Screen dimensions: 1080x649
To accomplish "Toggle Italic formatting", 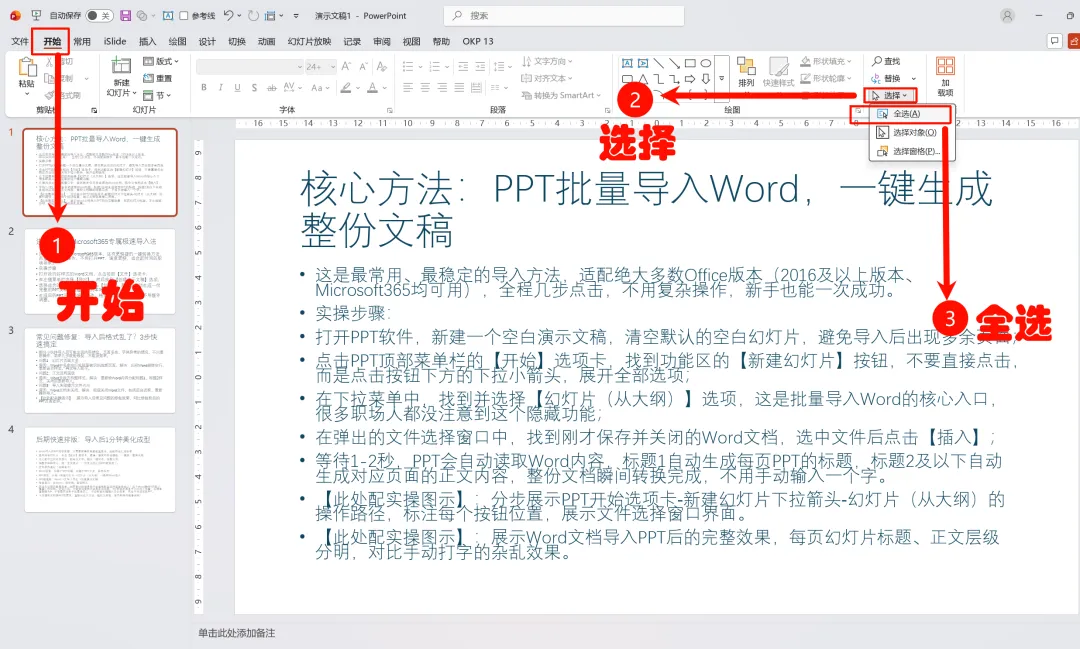I will (x=220, y=87).
